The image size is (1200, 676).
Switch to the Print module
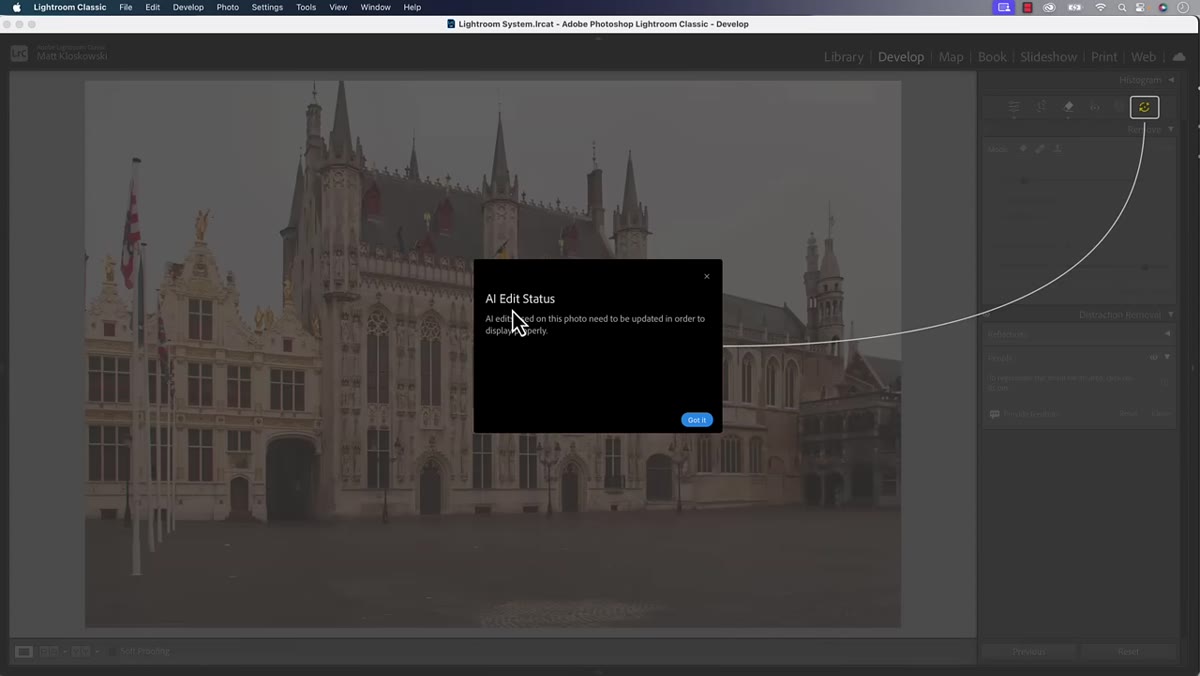click(1104, 57)
